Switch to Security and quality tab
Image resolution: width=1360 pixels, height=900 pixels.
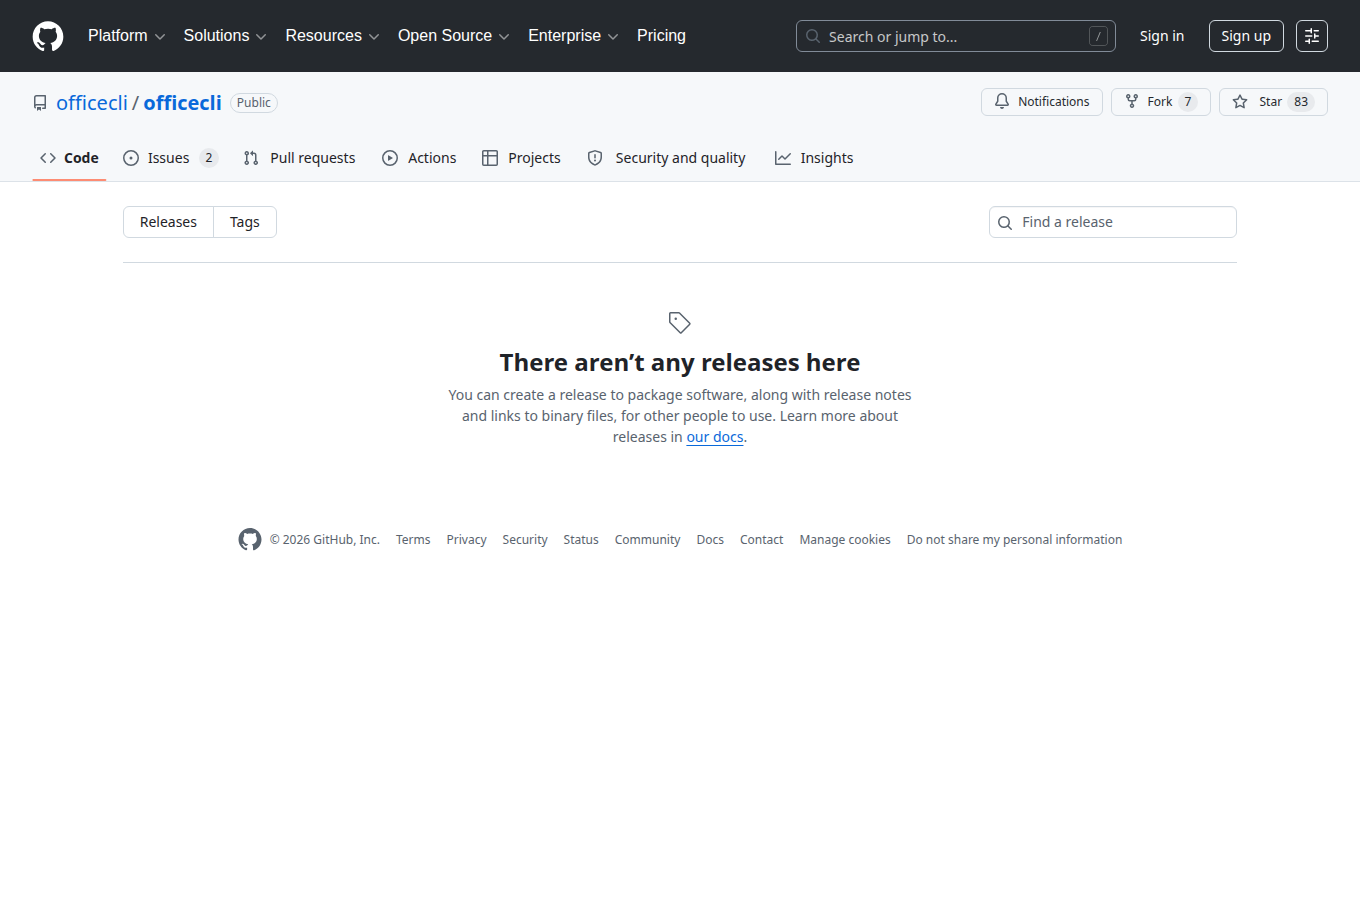point(666,158)
